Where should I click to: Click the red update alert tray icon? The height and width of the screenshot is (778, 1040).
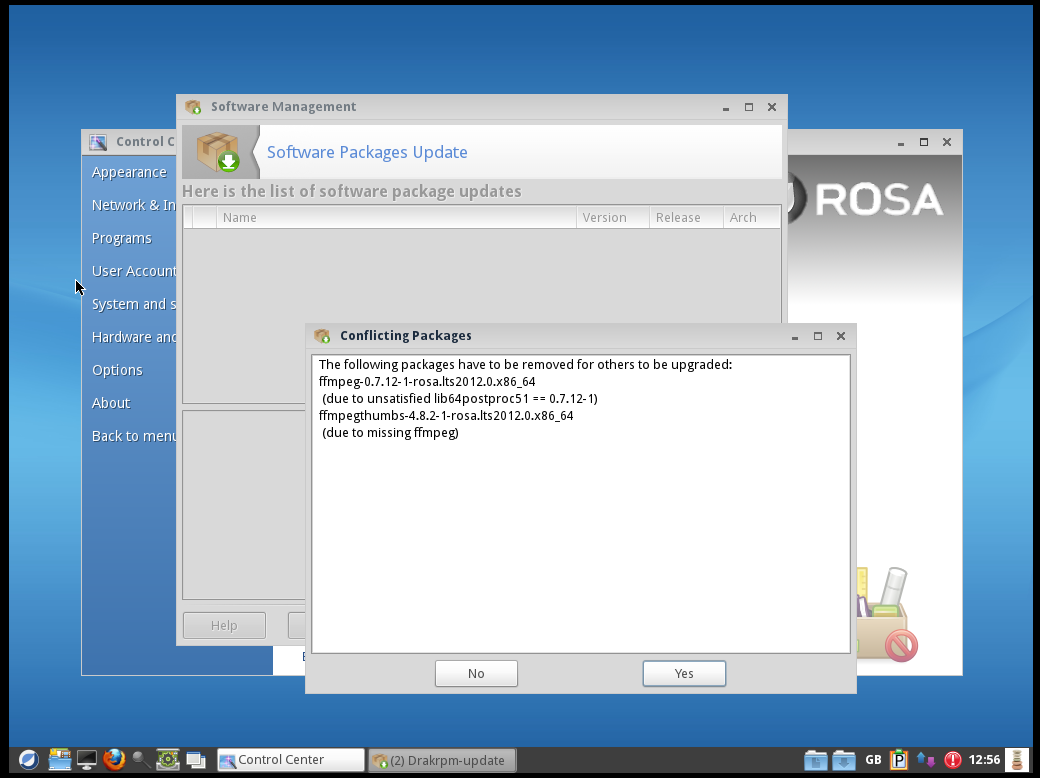952,760
